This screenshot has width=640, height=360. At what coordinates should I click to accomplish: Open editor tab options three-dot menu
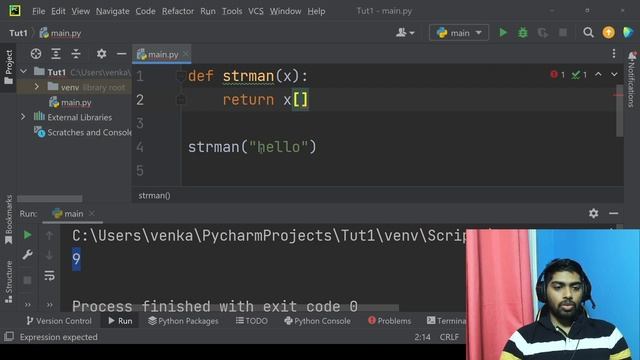coord(613,54)
